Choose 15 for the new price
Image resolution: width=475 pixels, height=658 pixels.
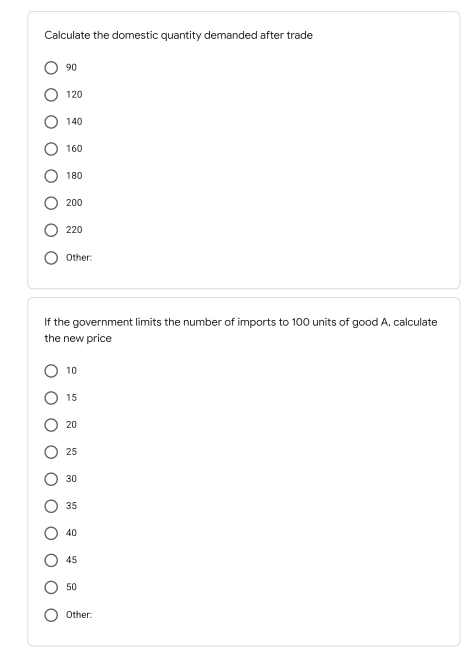point(51,398)
